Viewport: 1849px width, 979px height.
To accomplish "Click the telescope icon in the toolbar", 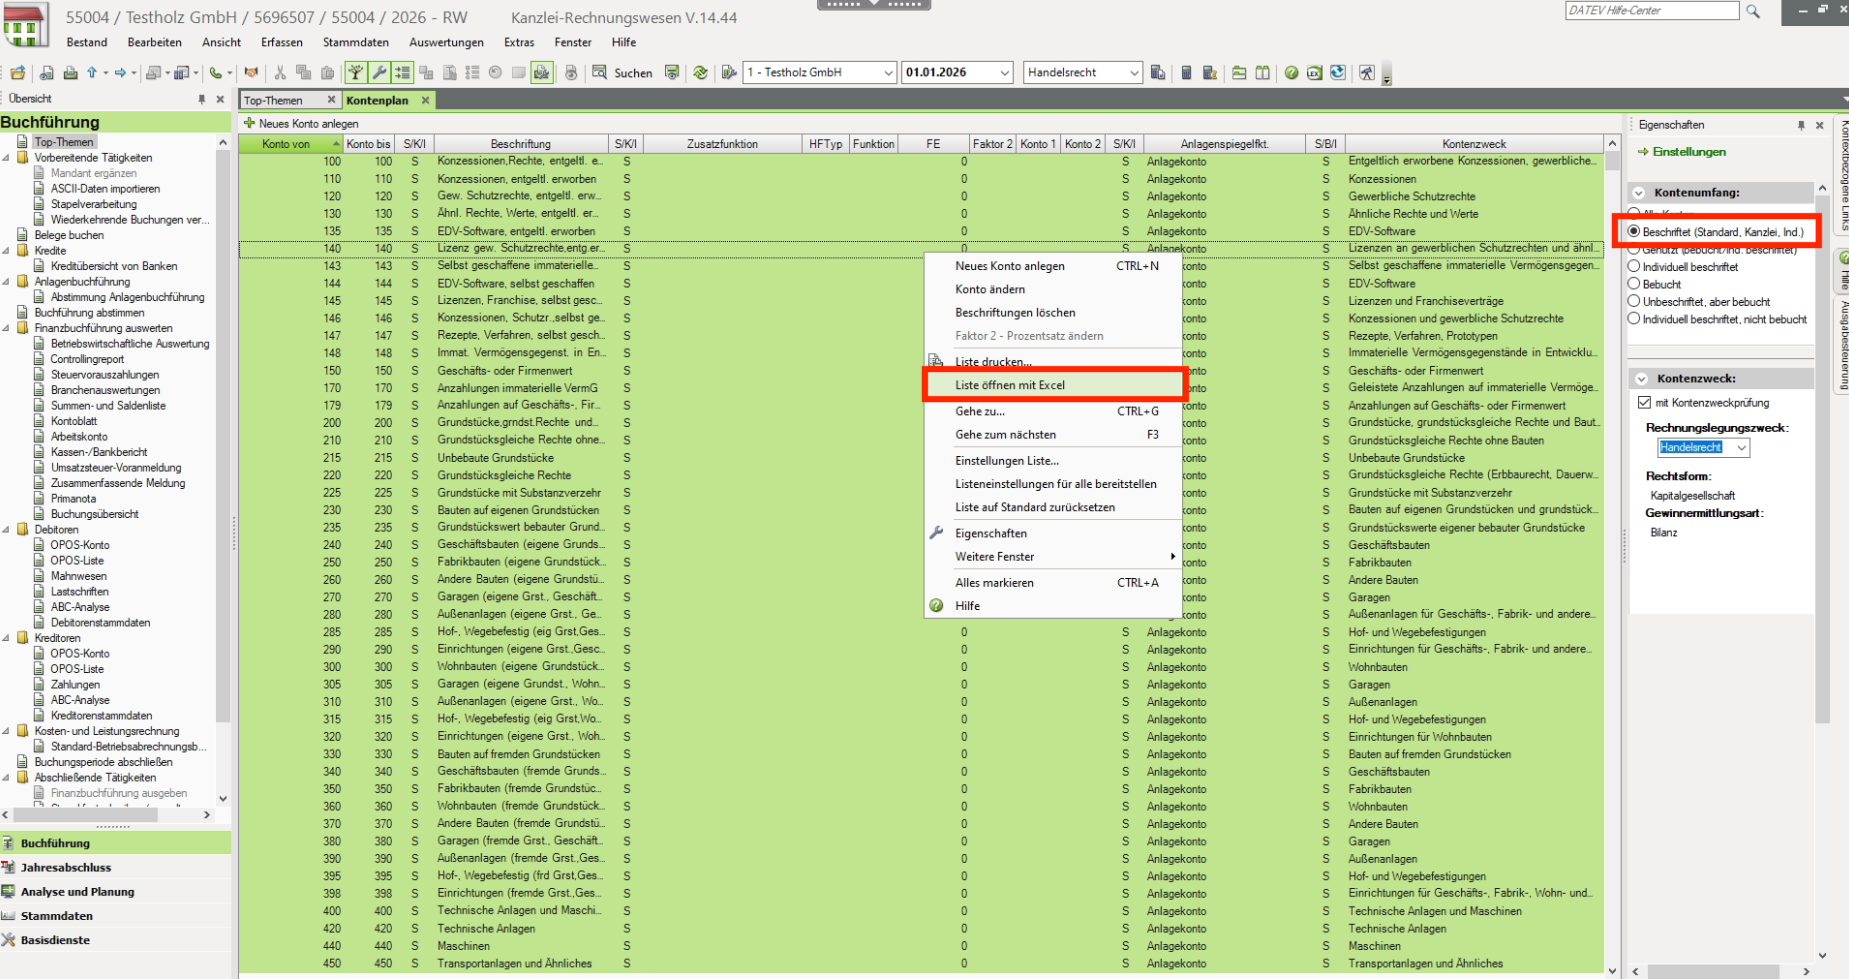I will tap(1367, 73).
